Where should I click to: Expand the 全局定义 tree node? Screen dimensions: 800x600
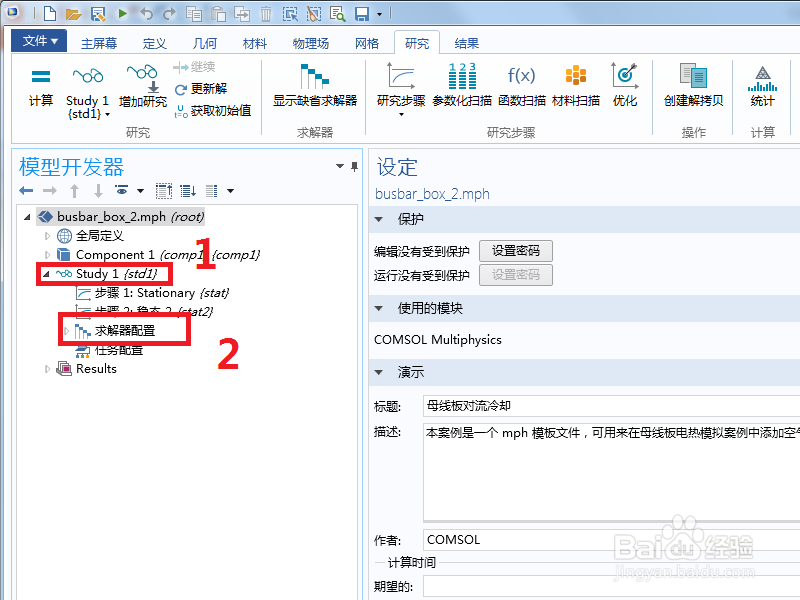coord(47,236)
